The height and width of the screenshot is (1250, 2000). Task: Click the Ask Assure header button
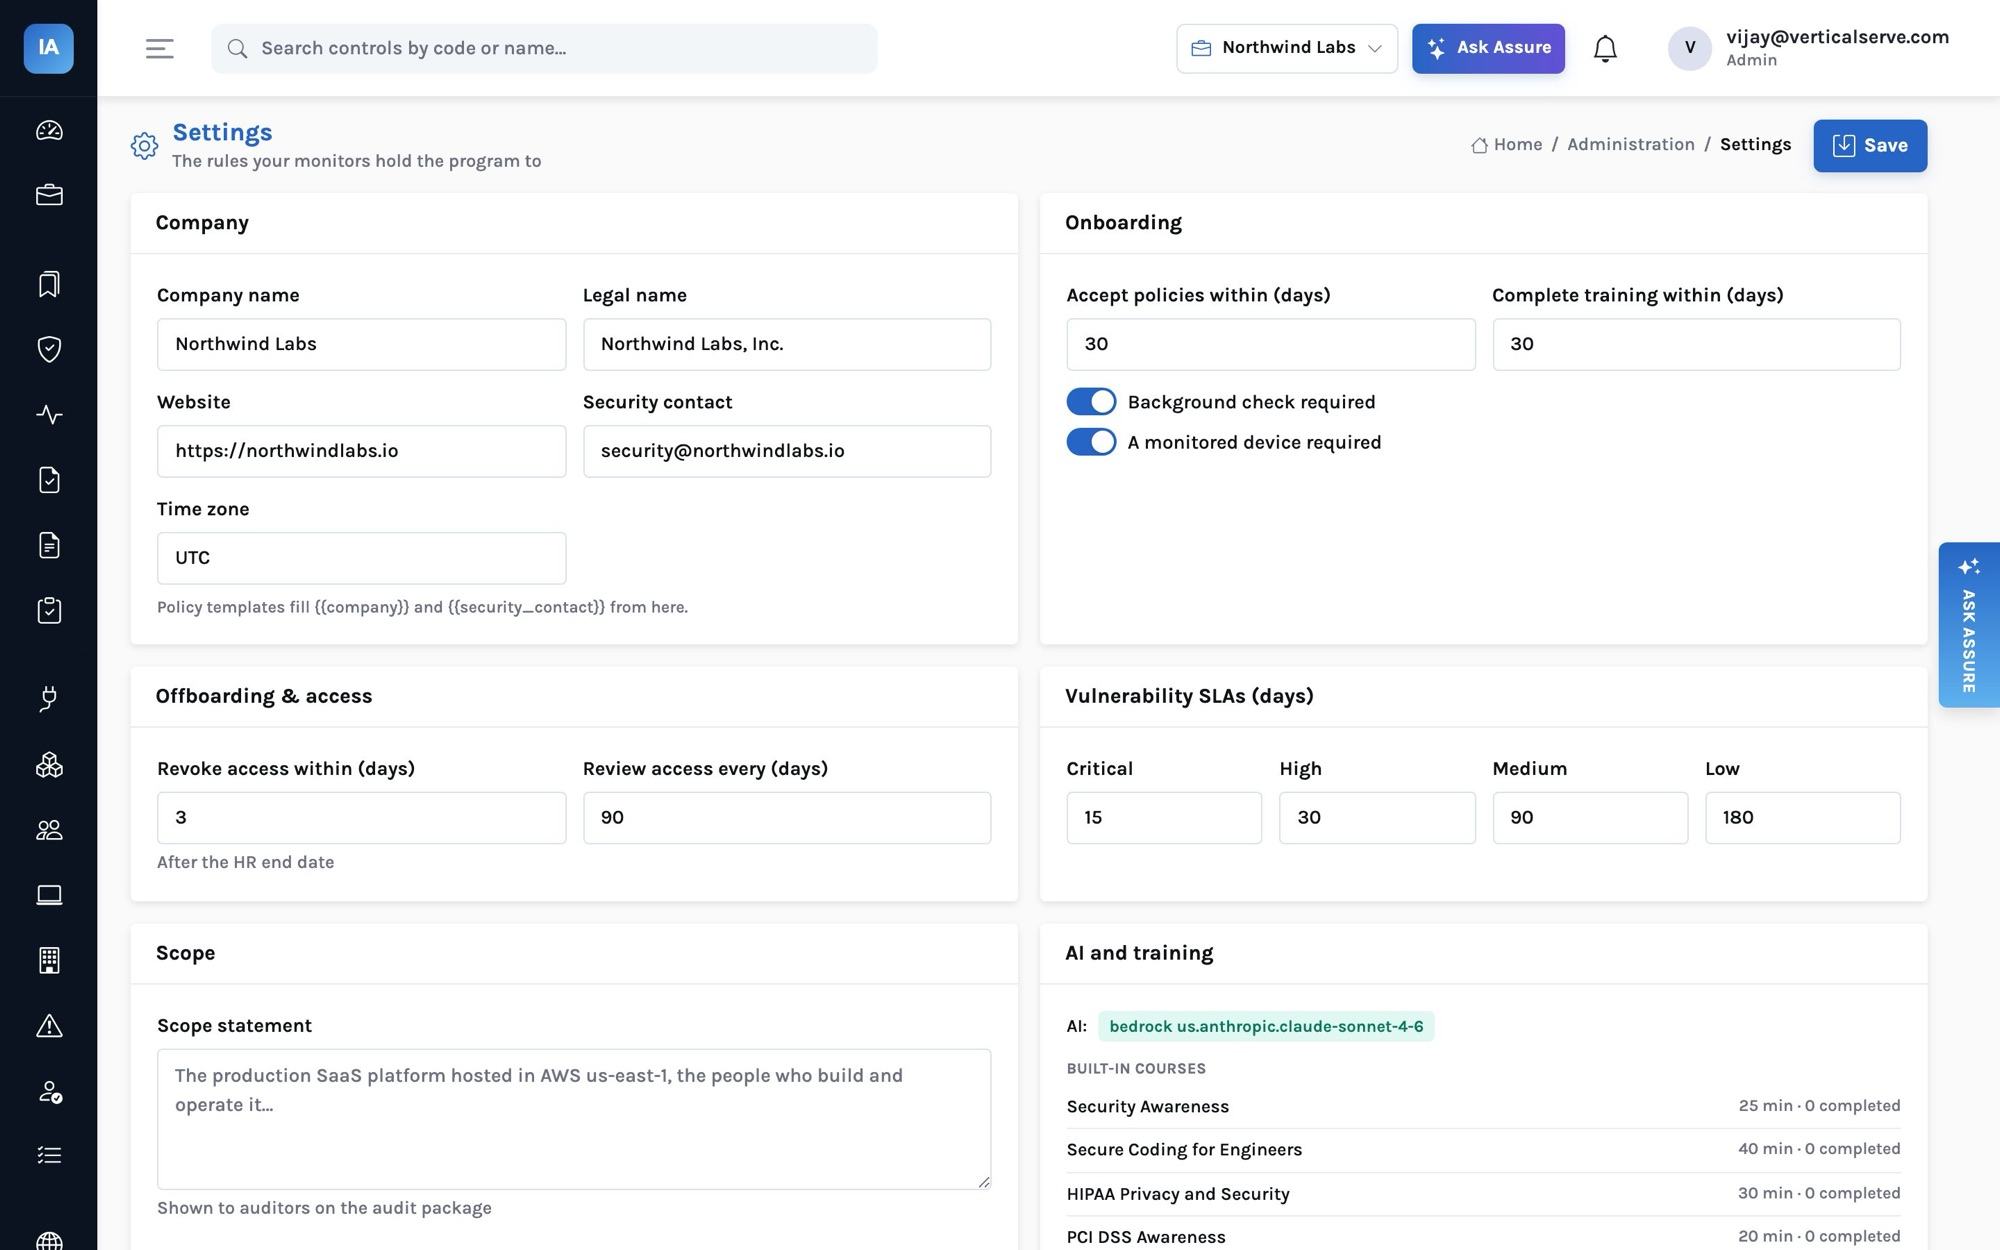pyautogui.click(x=1488, y=48)
